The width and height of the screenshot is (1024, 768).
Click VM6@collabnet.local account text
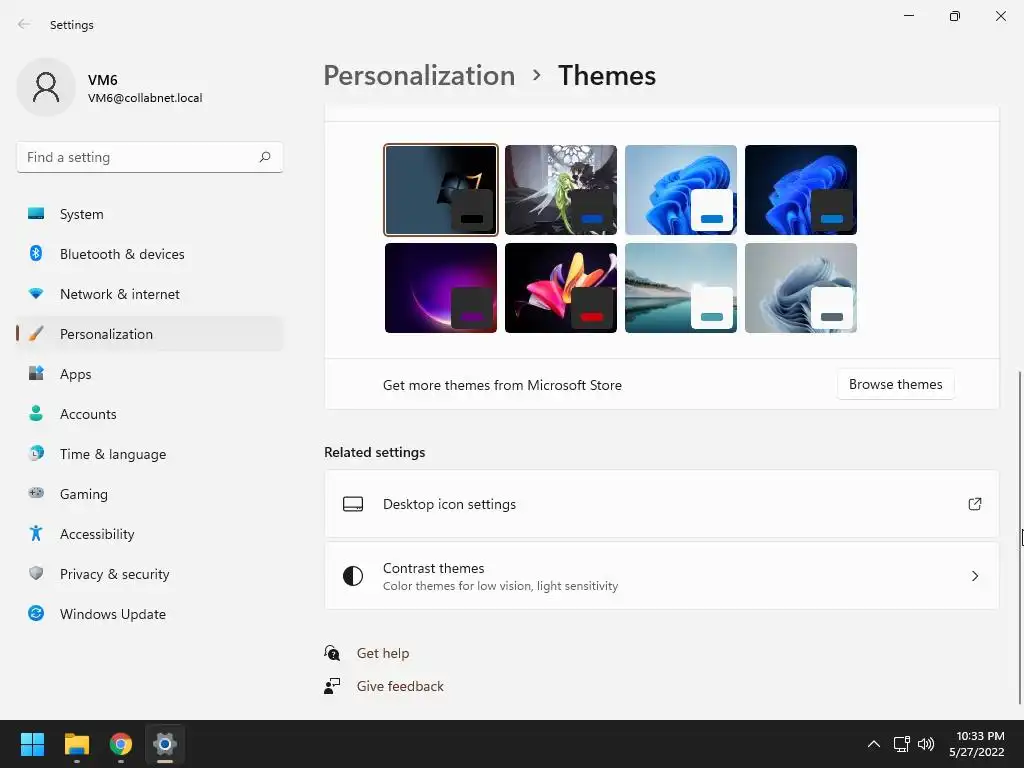pos(145,98)
